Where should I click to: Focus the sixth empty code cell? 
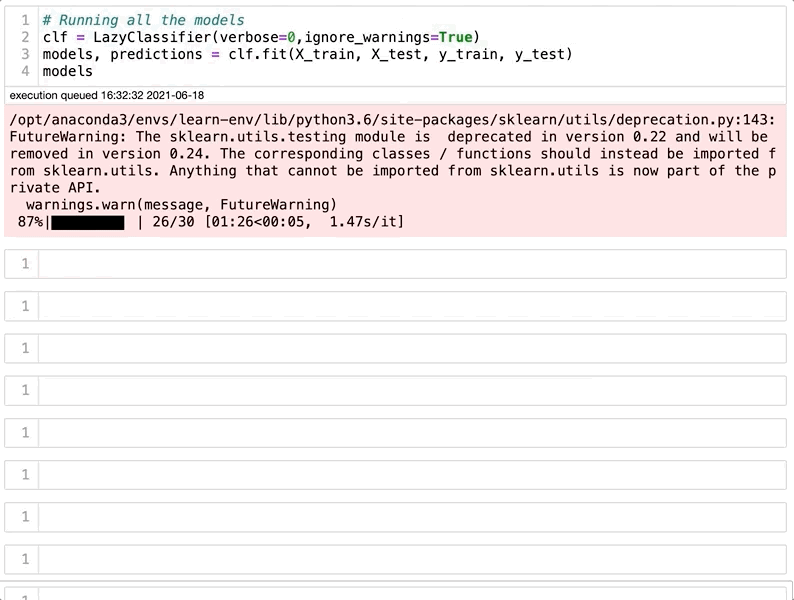[x=410, y=475]
